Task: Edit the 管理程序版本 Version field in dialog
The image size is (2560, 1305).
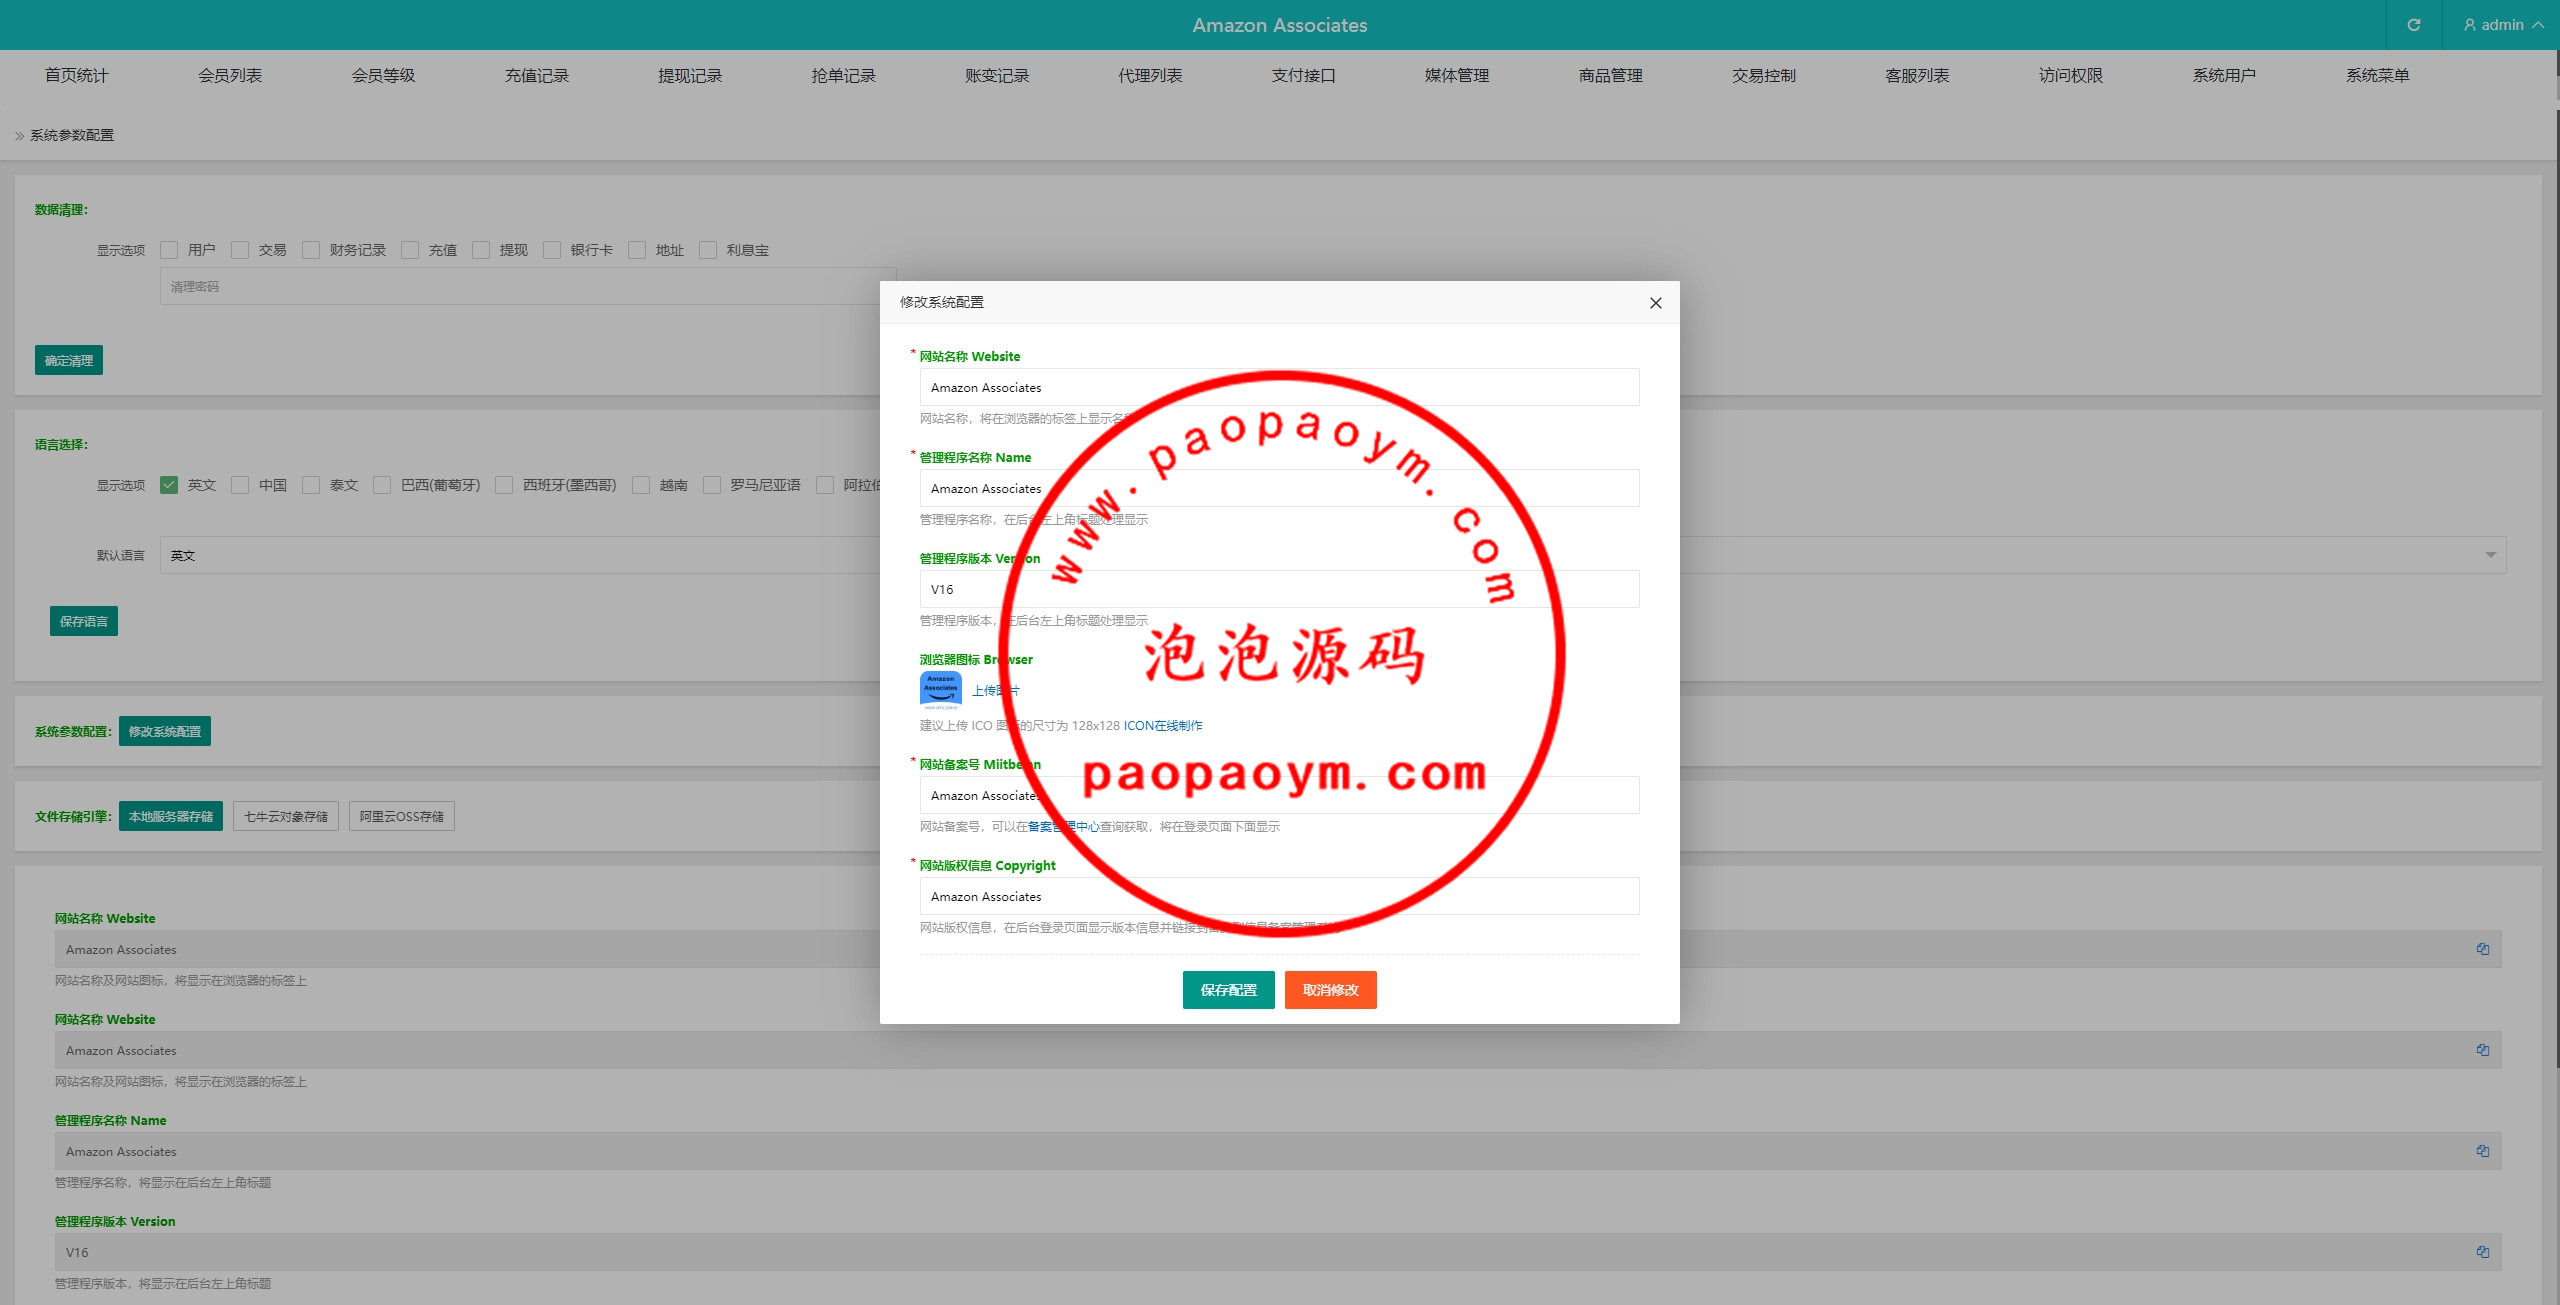Action: point(1279,589)
